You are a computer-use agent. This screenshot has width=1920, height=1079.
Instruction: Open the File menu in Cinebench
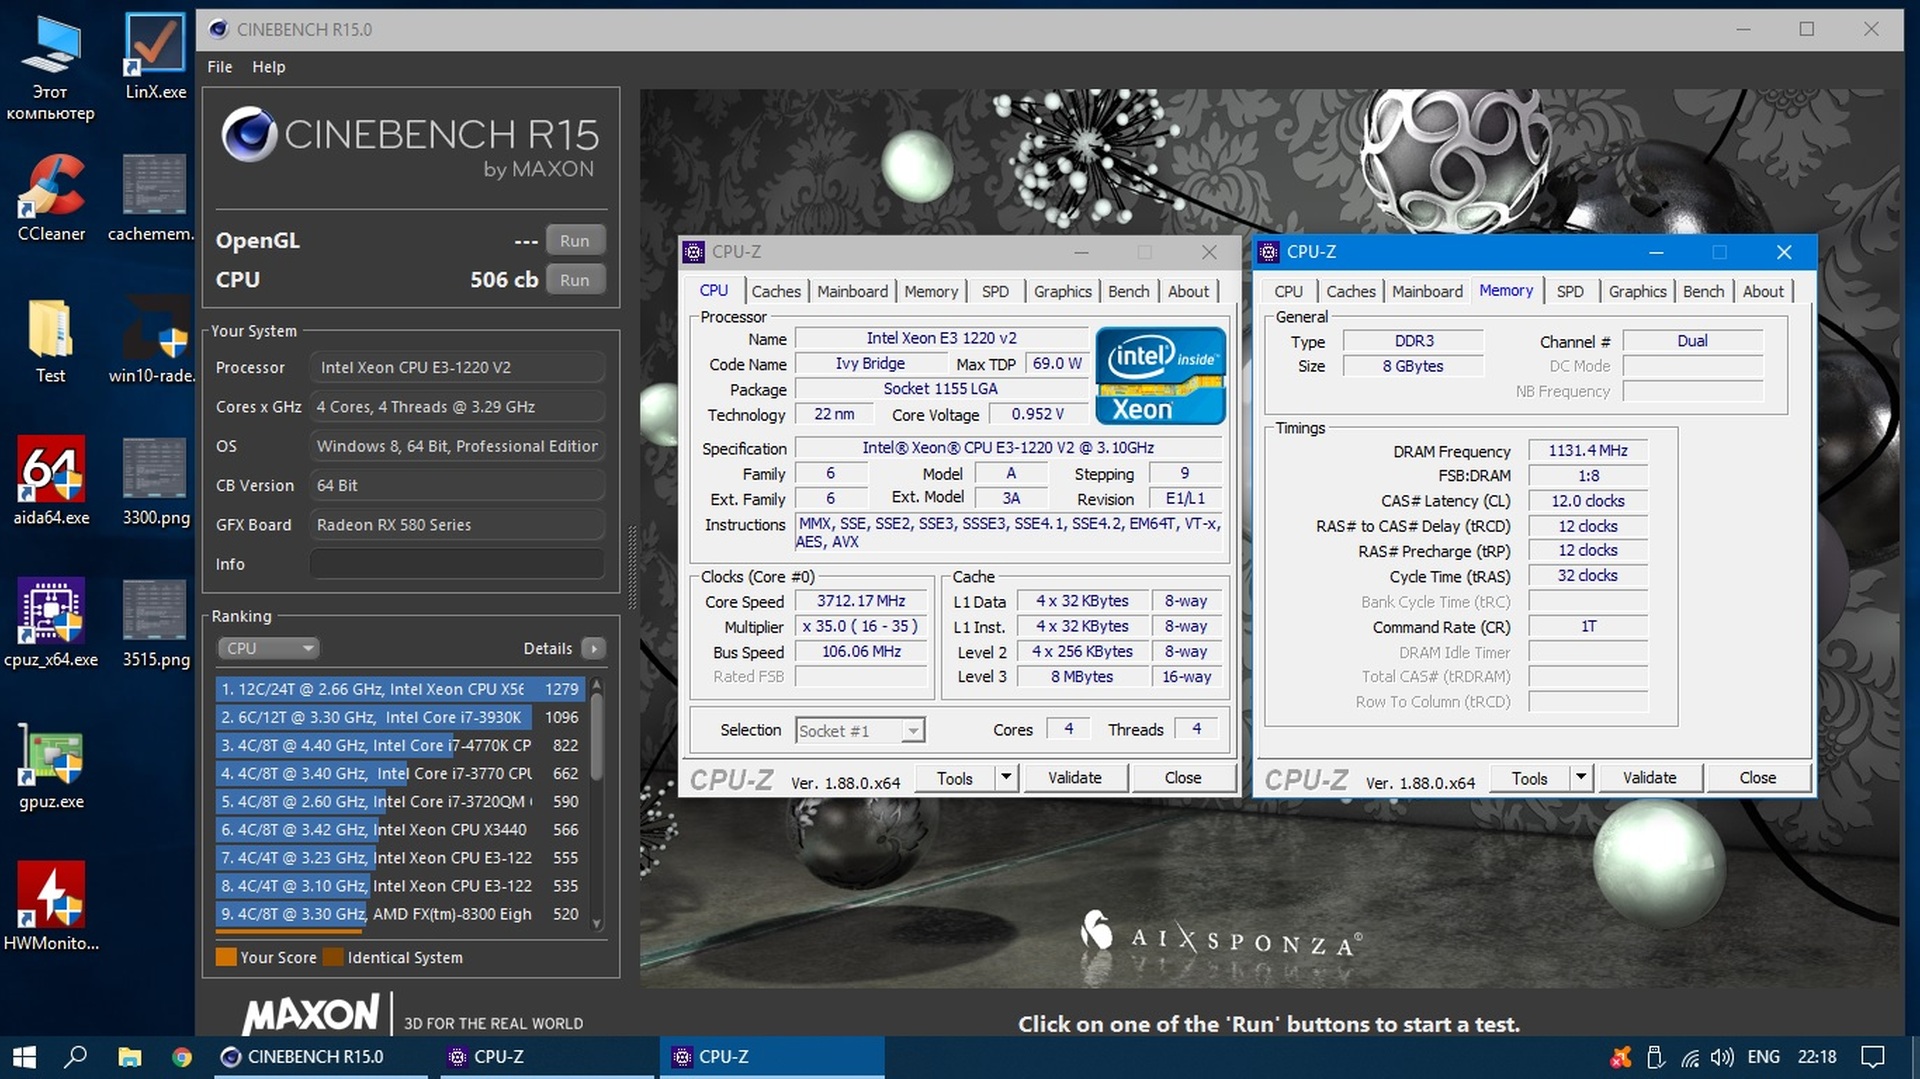220,67
